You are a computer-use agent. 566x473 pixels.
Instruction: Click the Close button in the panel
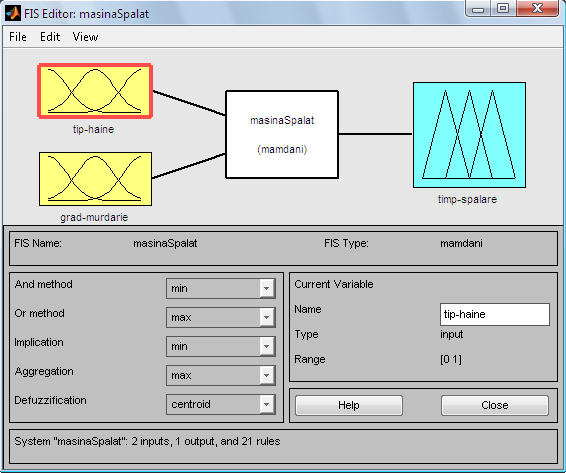[x=495, y=405]
